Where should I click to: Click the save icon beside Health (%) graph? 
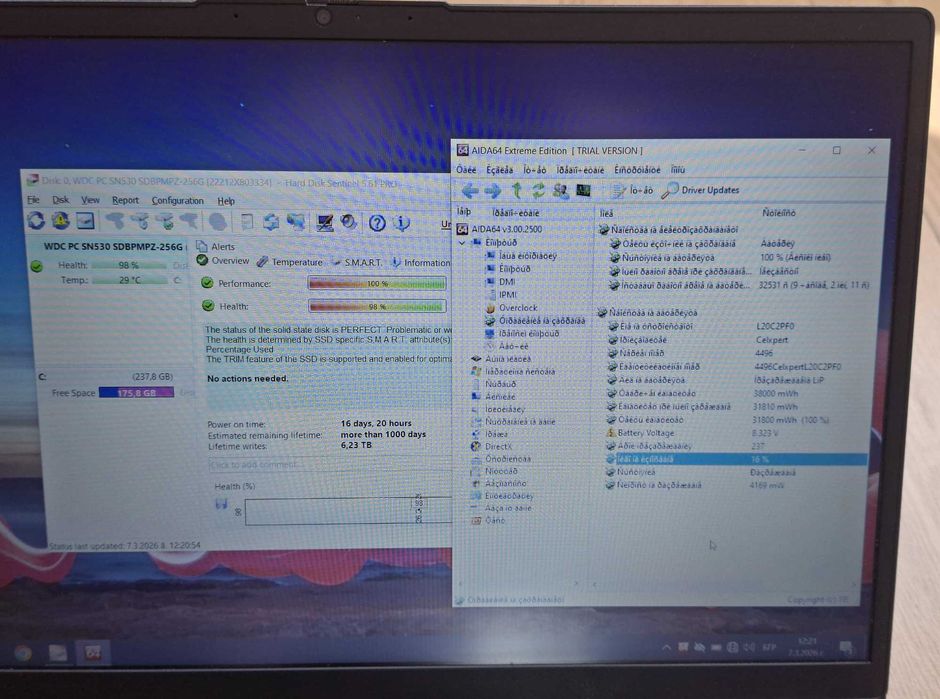221,504
